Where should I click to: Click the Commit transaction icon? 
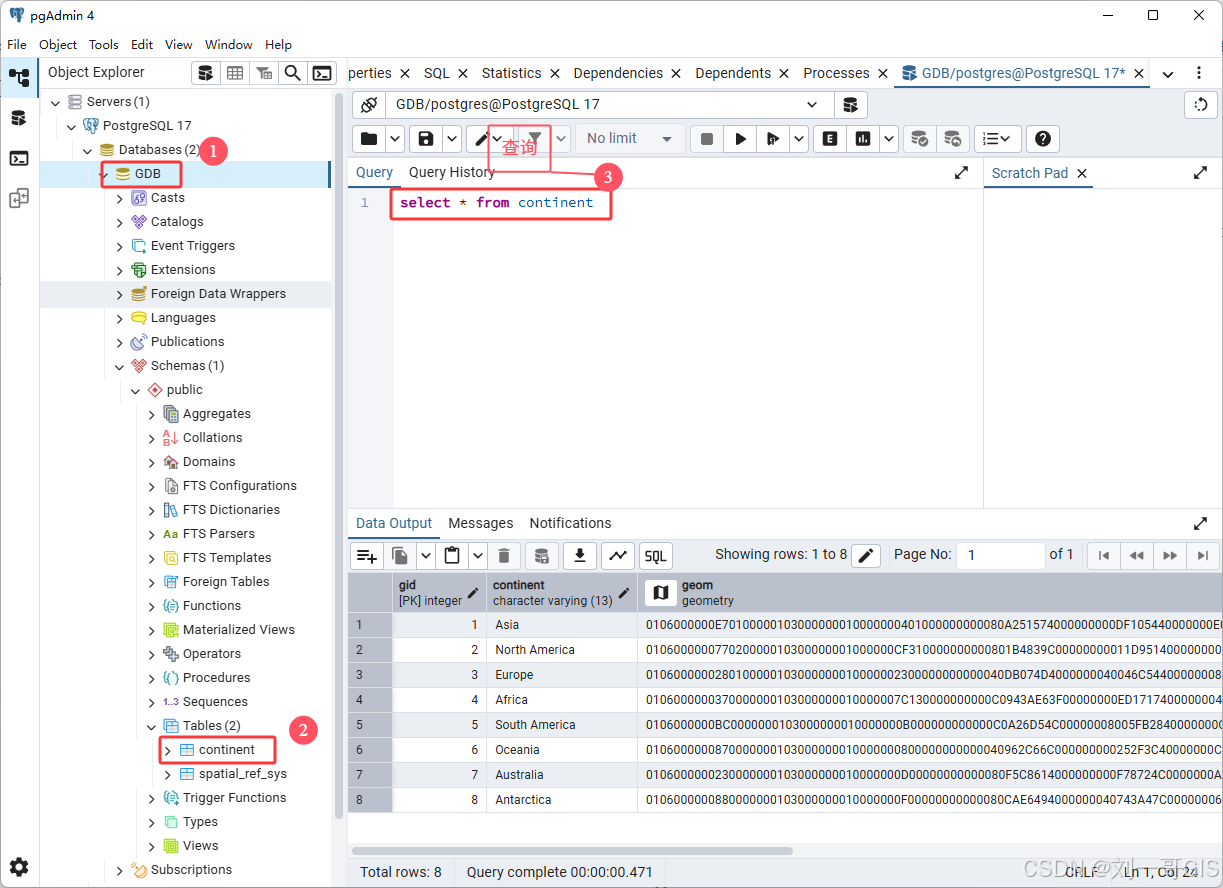point(919,138)
